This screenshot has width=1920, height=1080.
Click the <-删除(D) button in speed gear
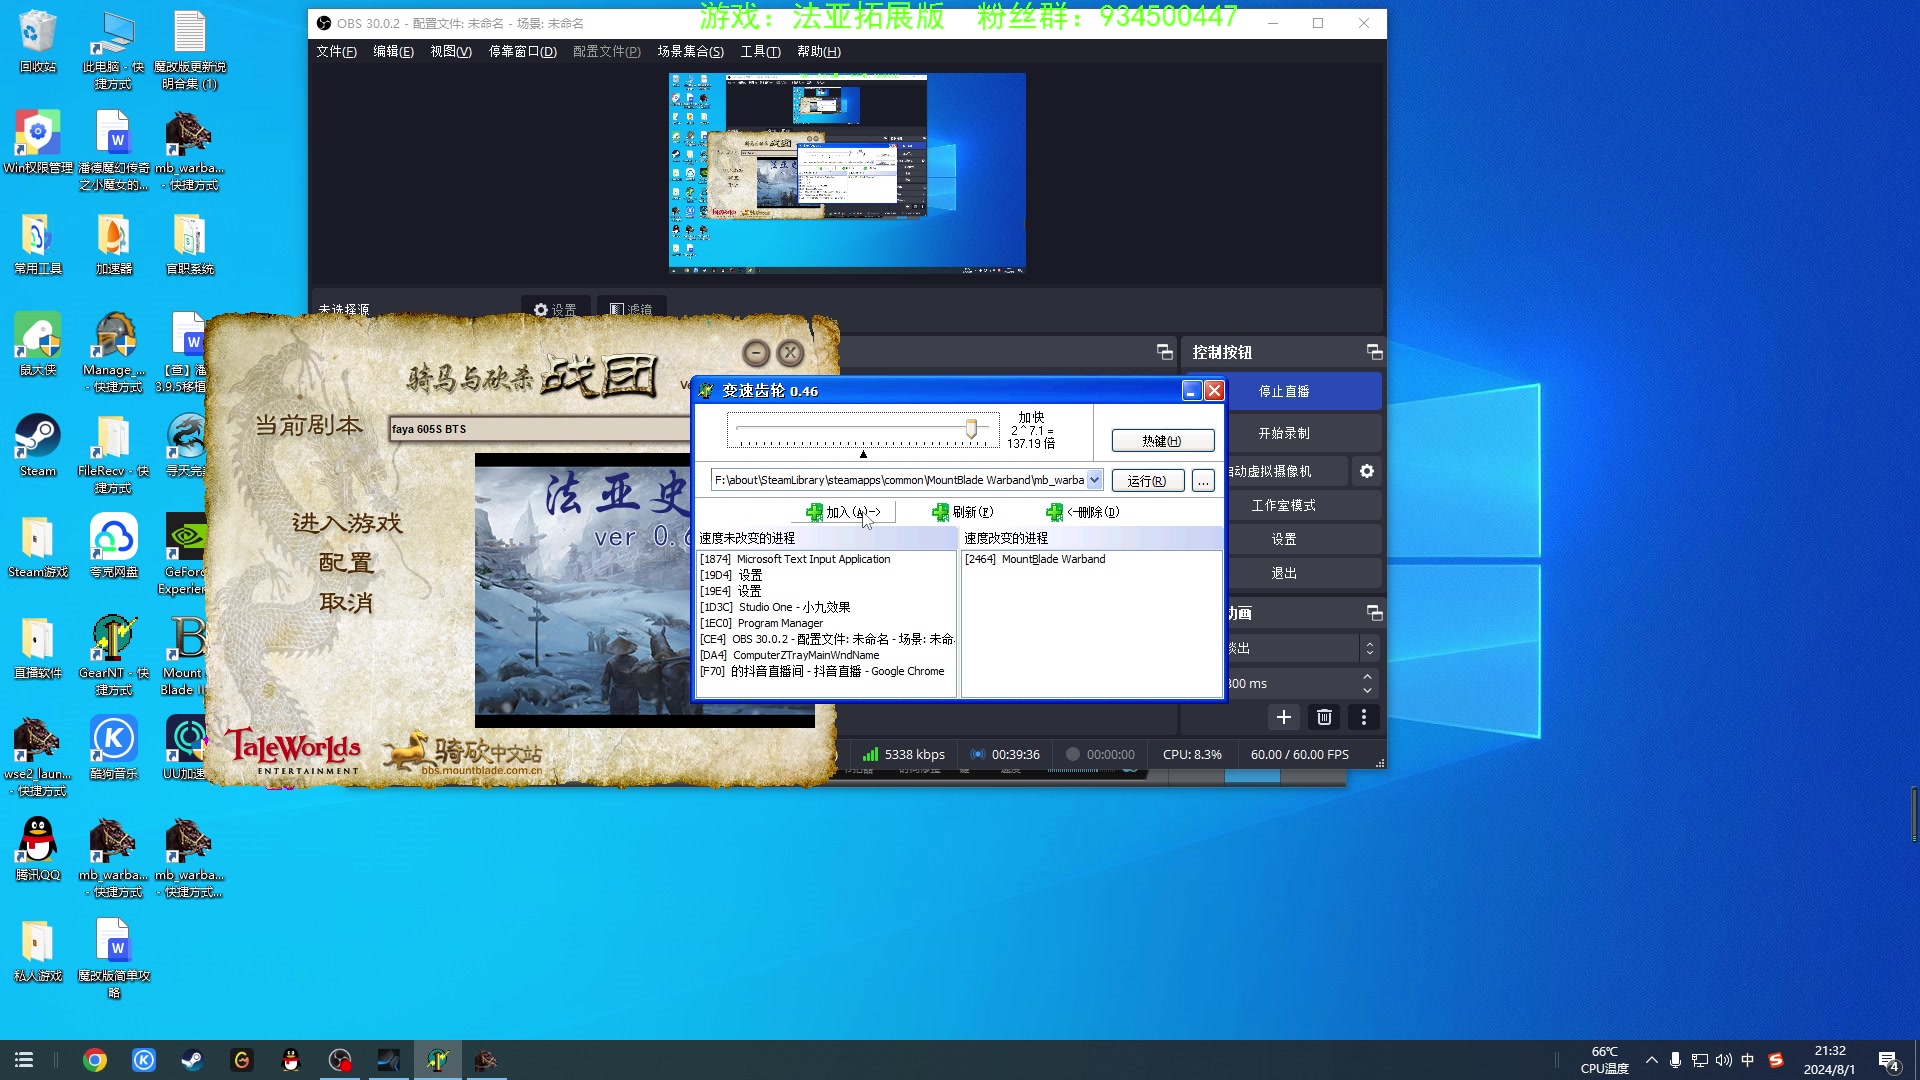tap(1083, 512)
